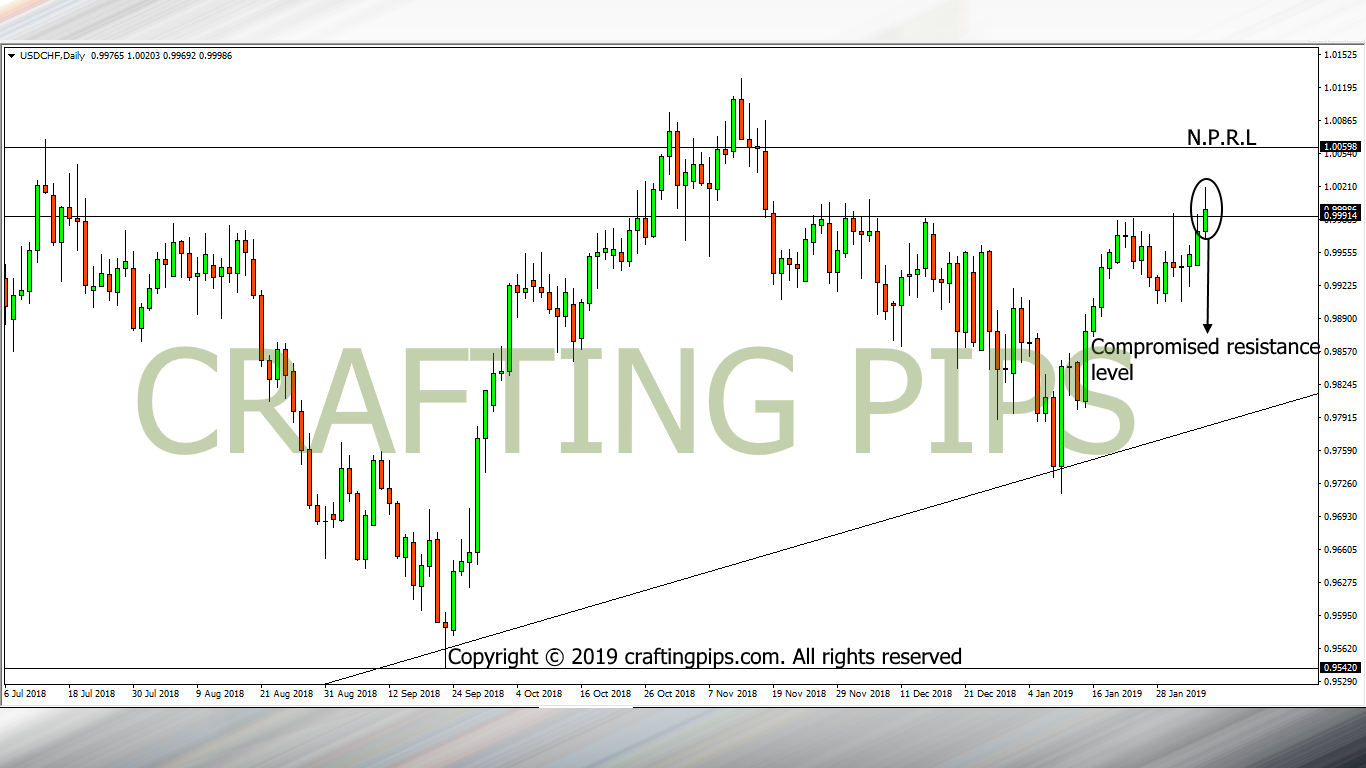1366x768 pixels.
Task: Click the 0.95290 price axis label
Action: coord(1339,682)
